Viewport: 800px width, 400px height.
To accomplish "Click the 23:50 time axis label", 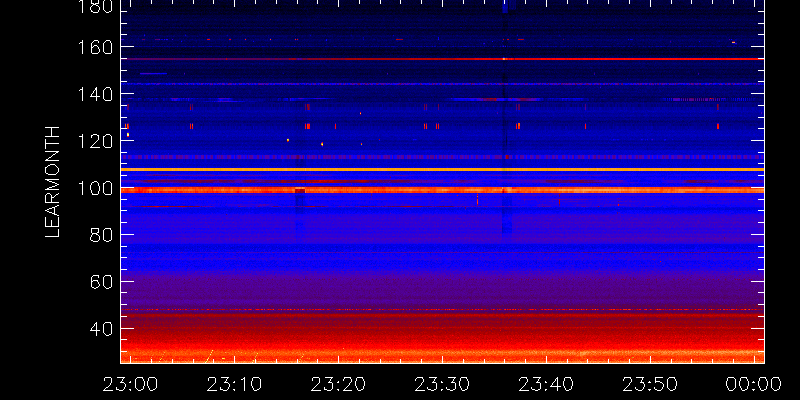I will [650, 384].
